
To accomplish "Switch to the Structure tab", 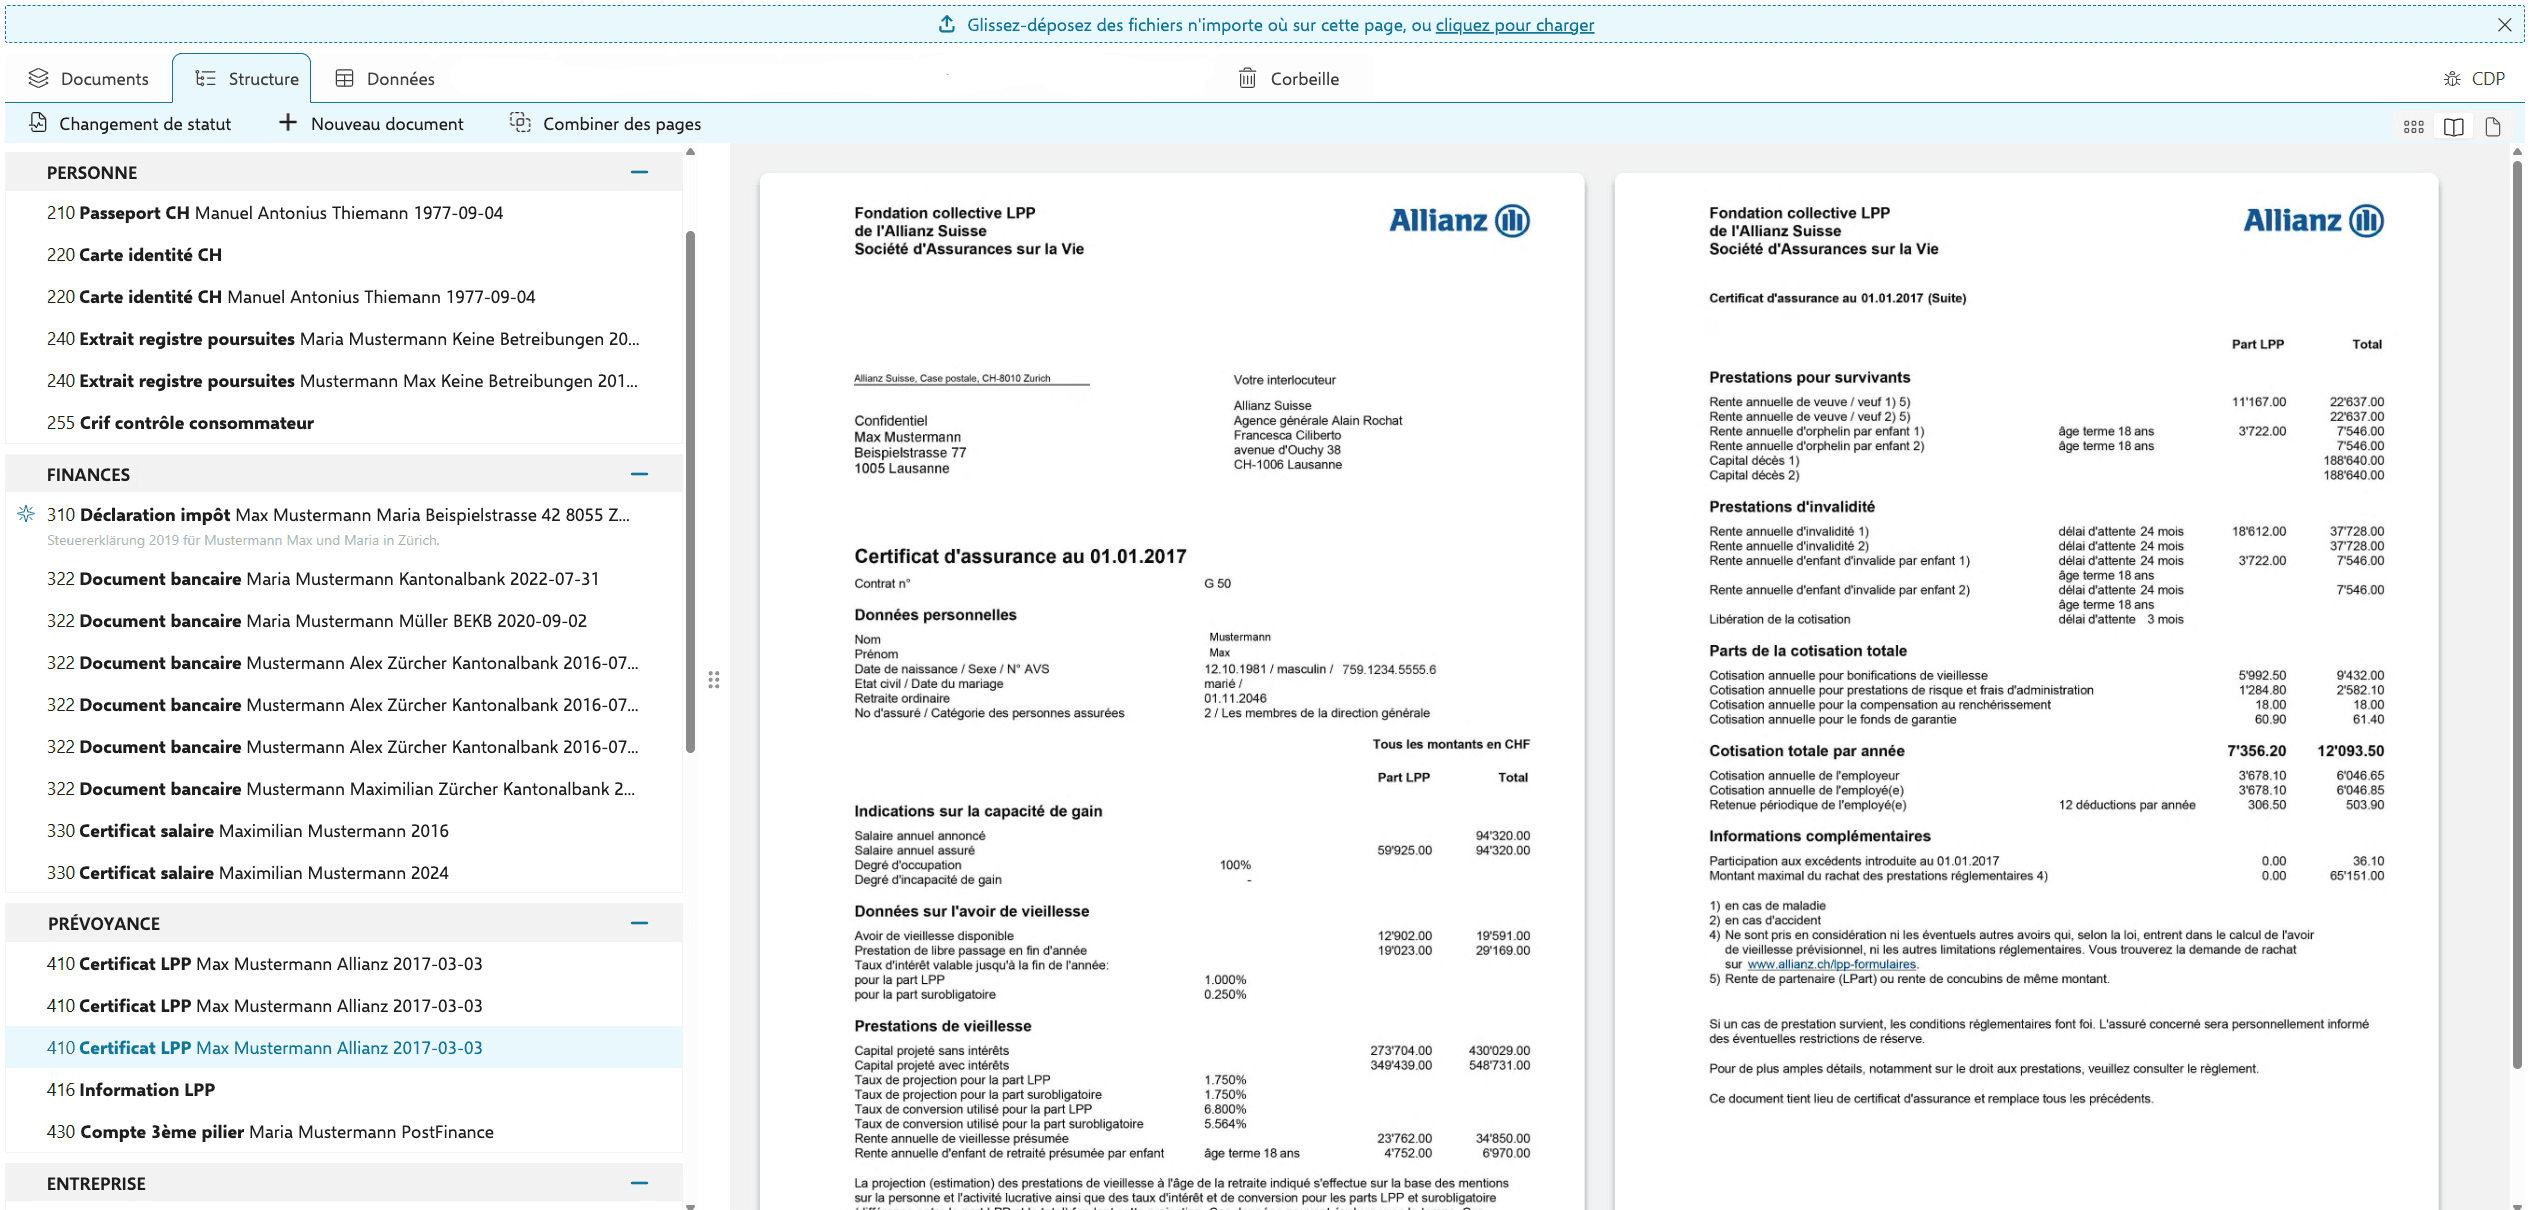I will (x=242, y=78).
